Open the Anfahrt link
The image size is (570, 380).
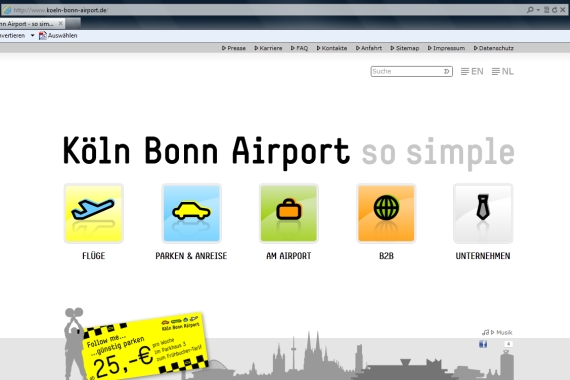point(369,48)
